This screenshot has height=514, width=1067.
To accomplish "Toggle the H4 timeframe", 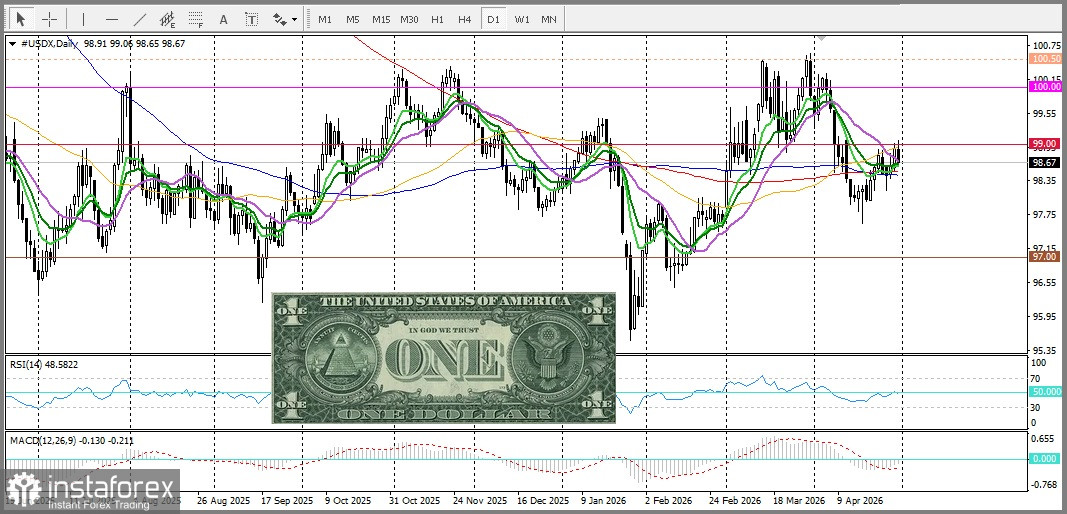I will [x=465, y=19].
